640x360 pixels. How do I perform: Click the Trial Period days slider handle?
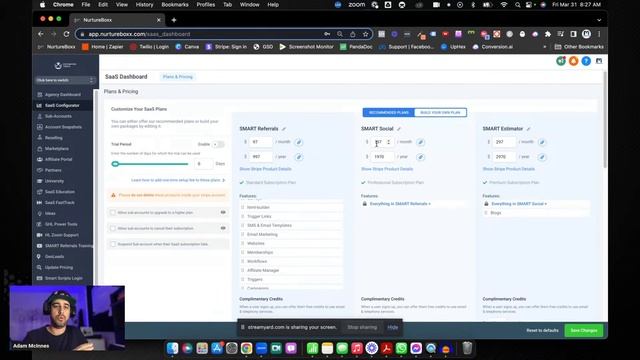pyautogui.click(x=115, y=164)
